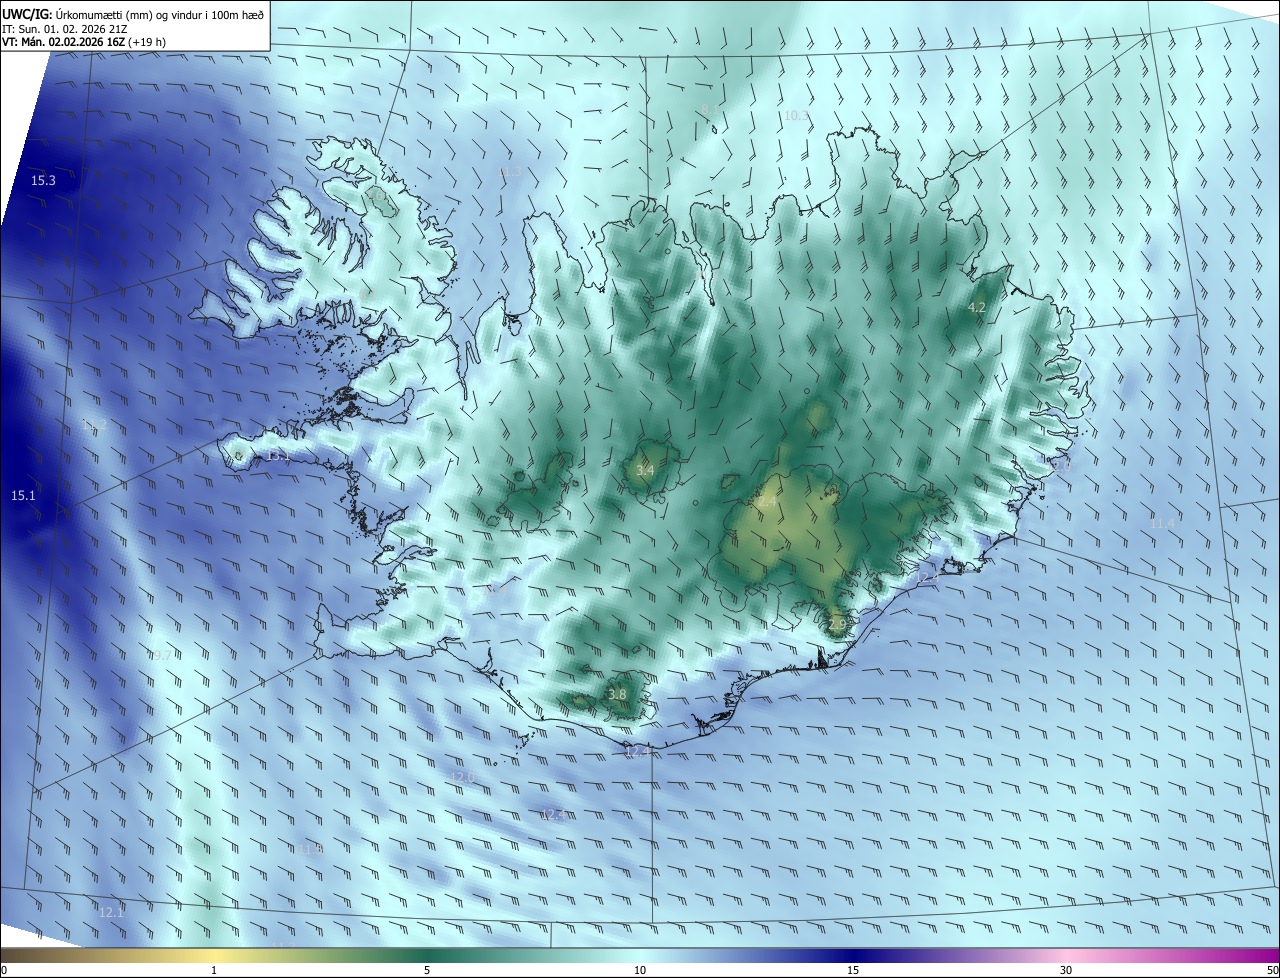Click the 15.1 value near left edge
The height and width of the screenshot is (978, 1280).
[23, 496]
